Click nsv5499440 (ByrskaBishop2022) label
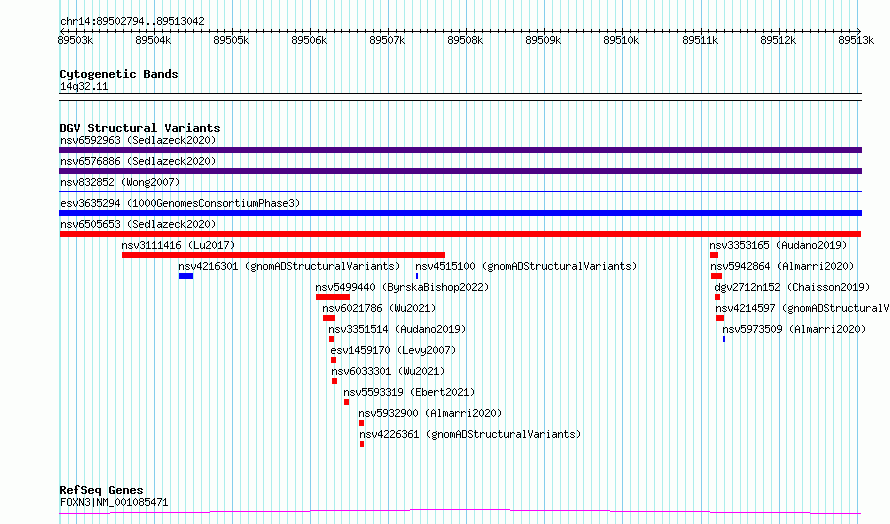This screenshot has height=524, width=890. pos(402,287)
